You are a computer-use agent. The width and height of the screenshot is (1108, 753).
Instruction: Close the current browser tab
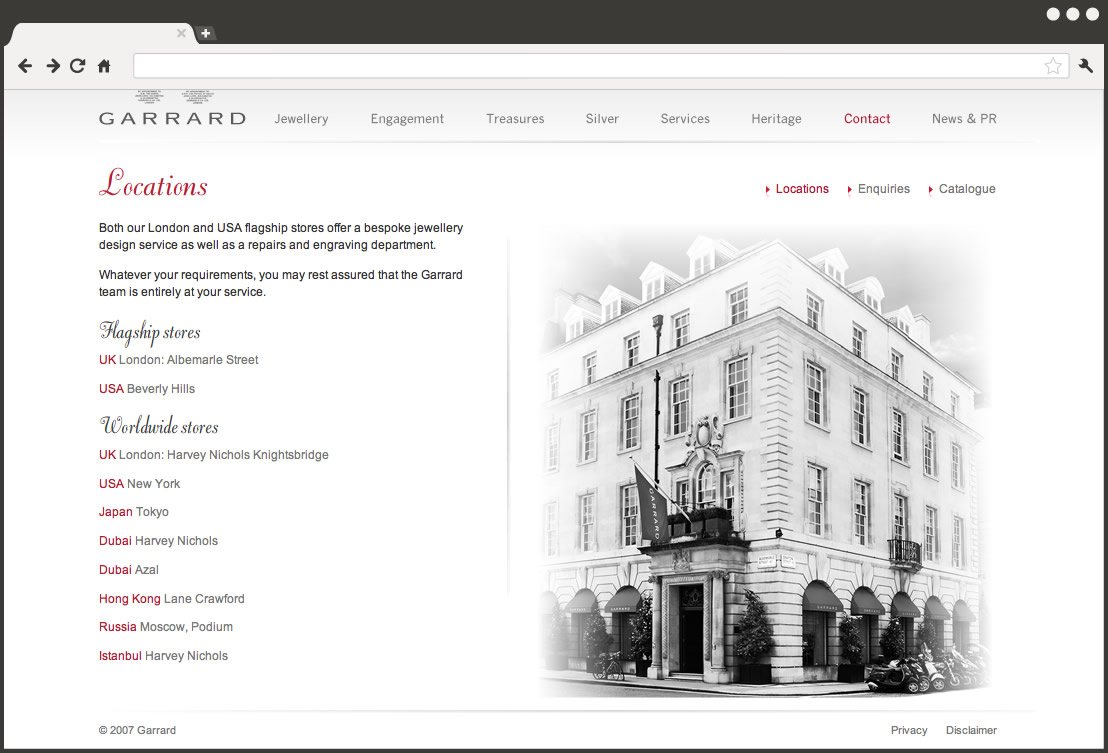coord(181,33)
